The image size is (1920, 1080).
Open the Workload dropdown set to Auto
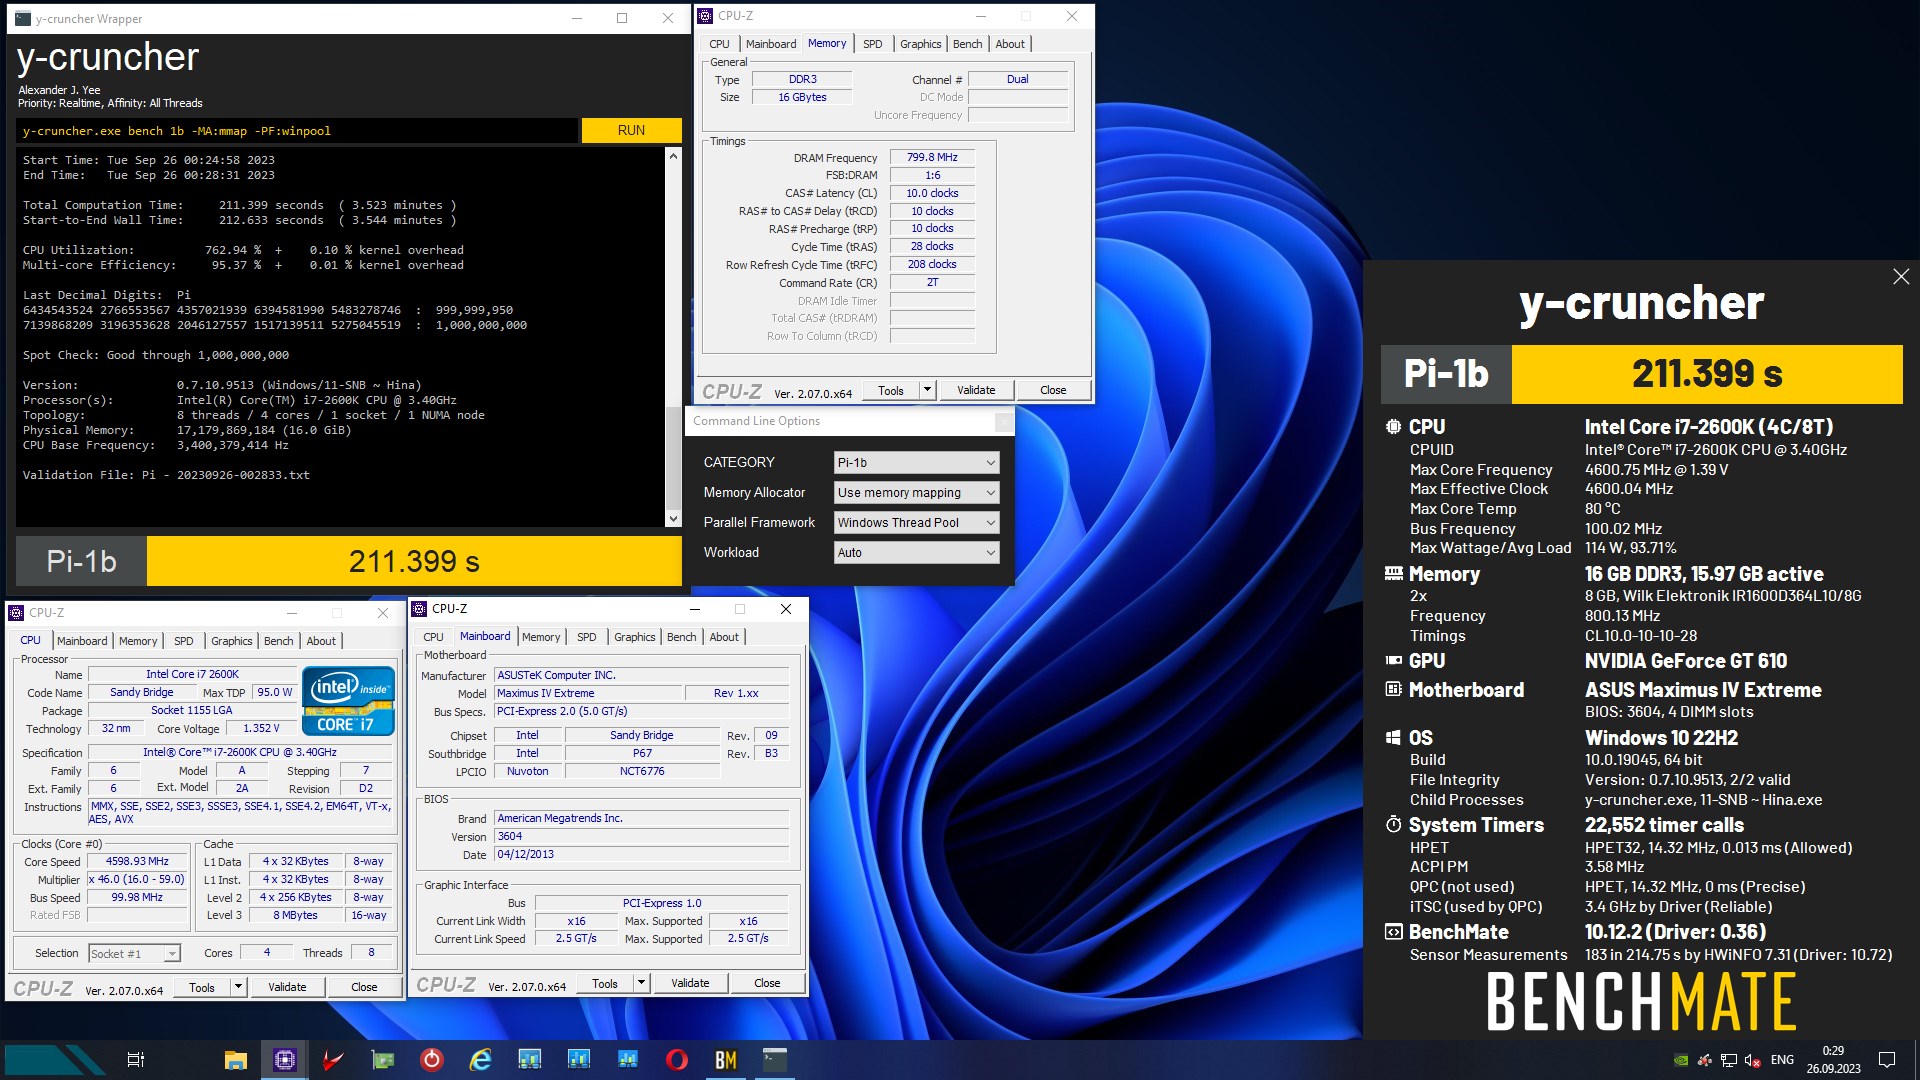(x=916, y=552)
